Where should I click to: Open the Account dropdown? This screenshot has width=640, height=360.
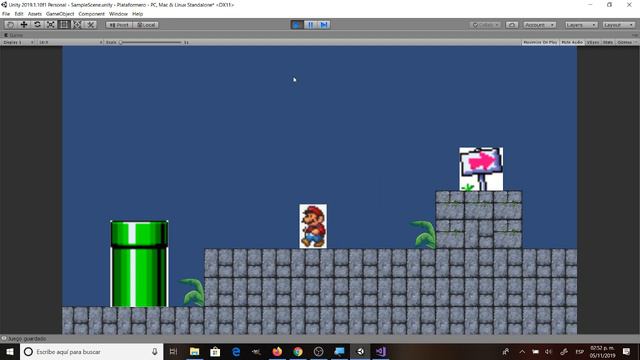539,25
